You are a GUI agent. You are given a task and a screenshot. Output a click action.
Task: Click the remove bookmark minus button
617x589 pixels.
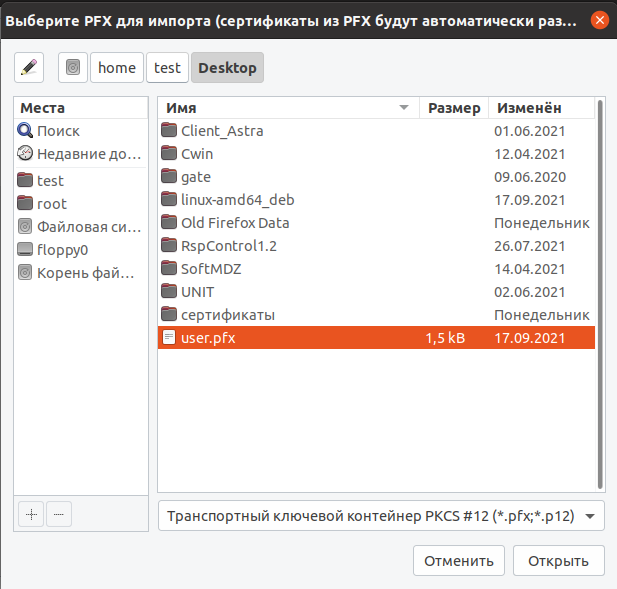(59, 514)
